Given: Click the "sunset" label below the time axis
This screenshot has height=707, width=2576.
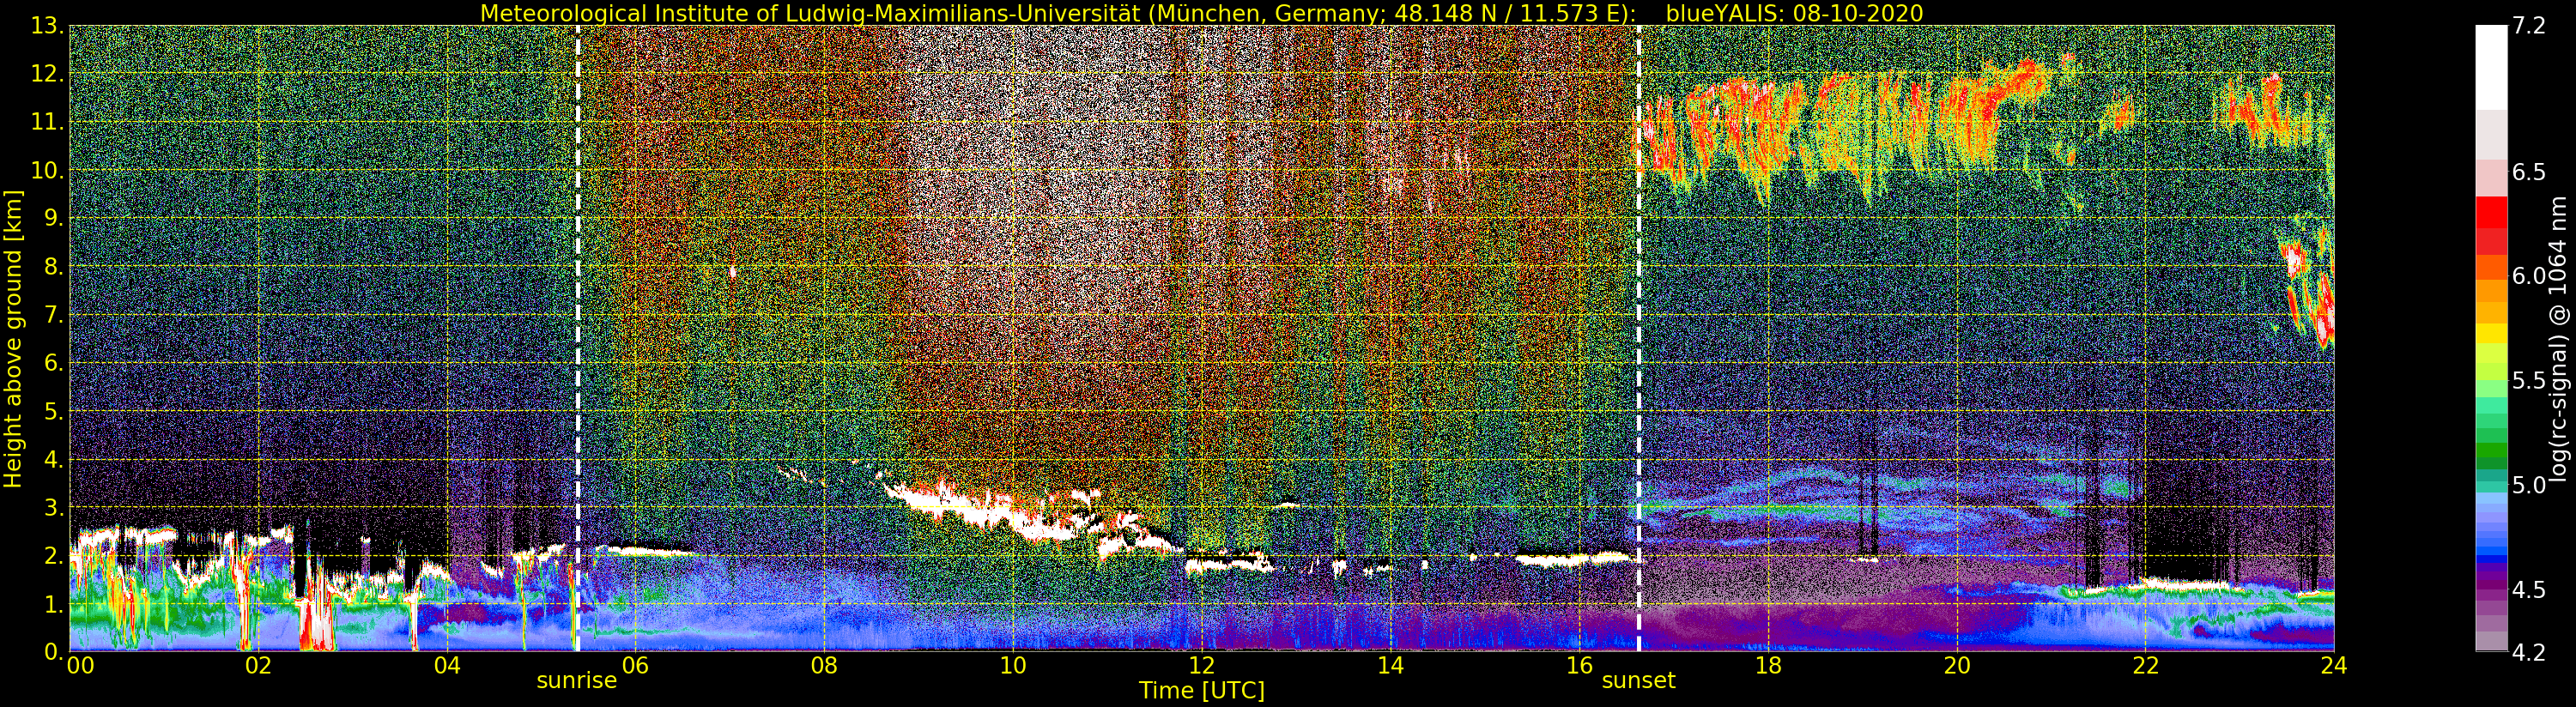Looking at the screenshot, I should tap(1638, 681).
